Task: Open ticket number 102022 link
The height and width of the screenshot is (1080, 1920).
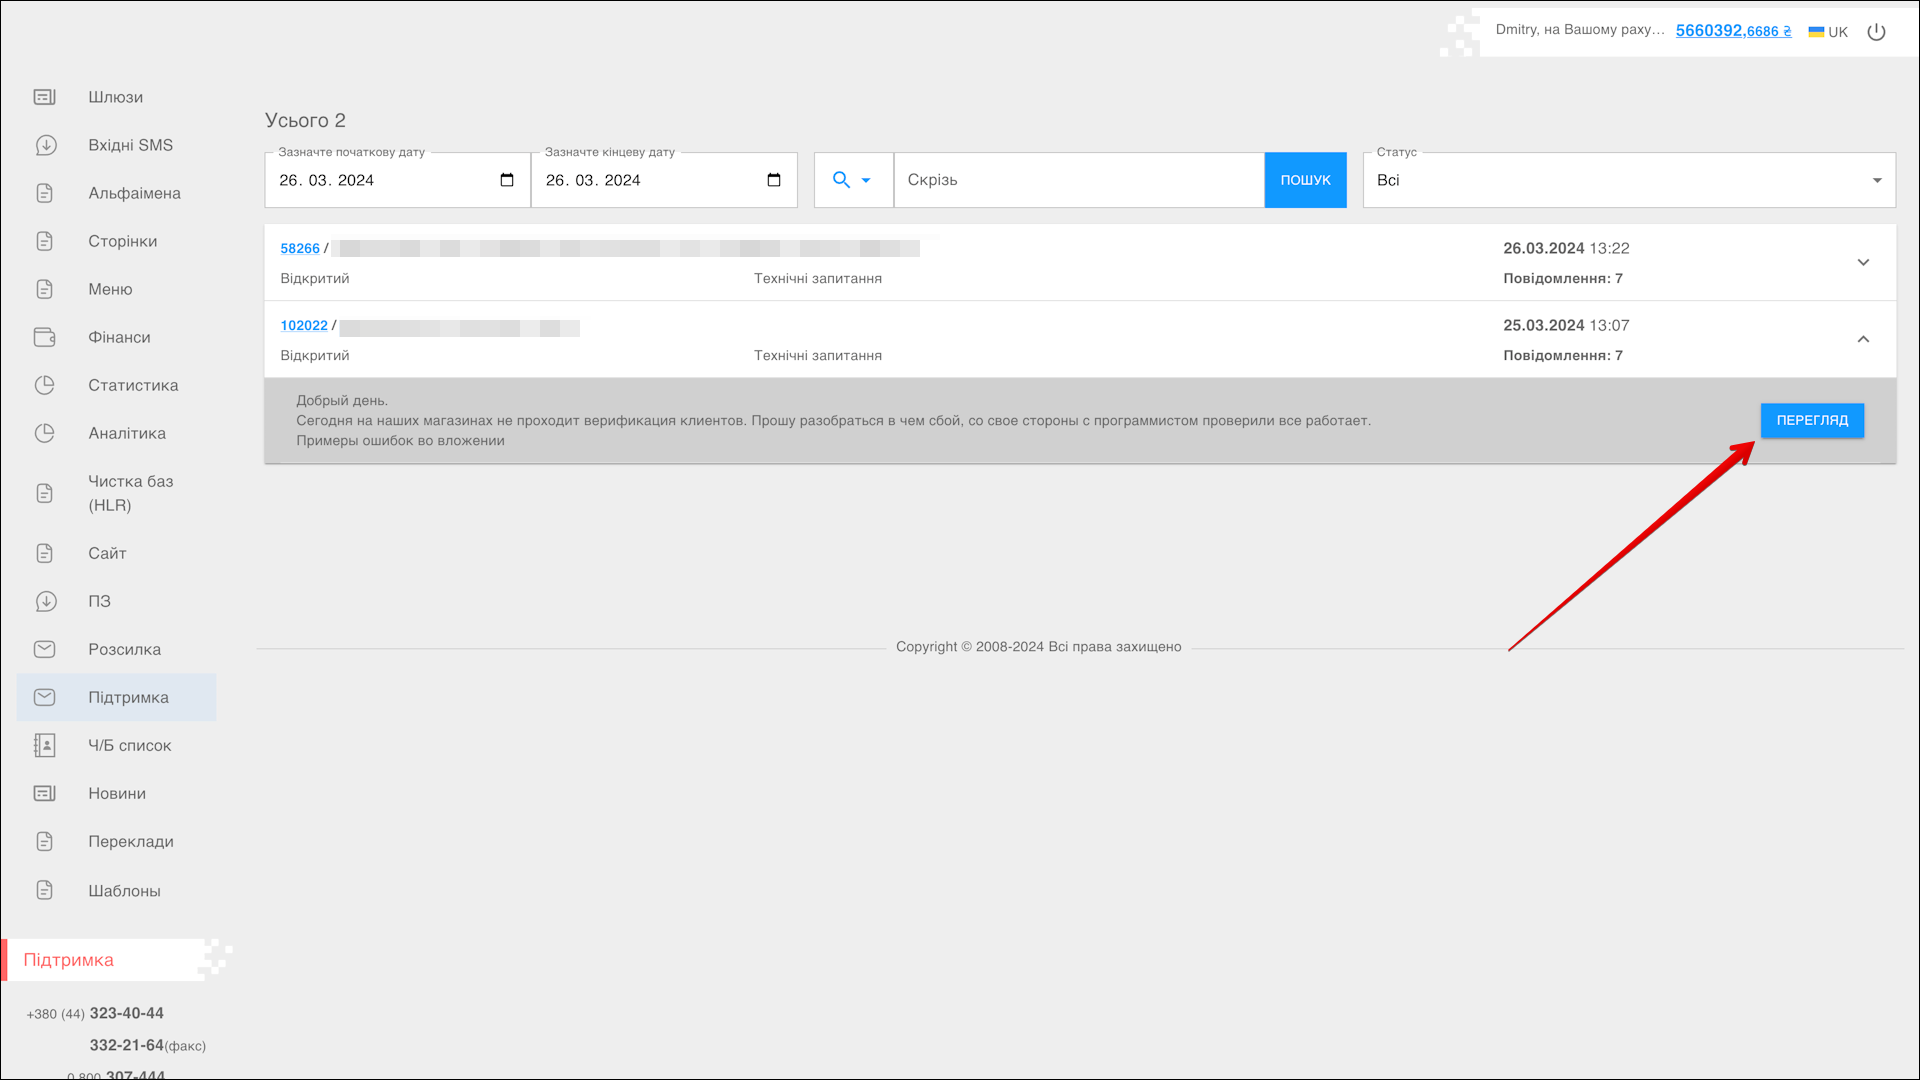Action: [x=304, y=325]
